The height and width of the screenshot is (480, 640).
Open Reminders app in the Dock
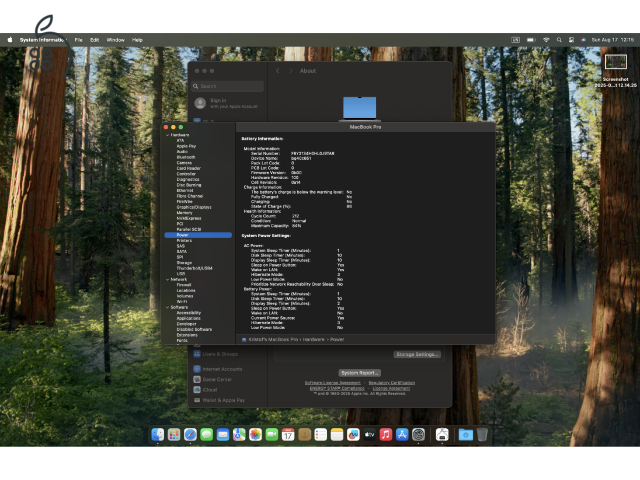point(321,435)
